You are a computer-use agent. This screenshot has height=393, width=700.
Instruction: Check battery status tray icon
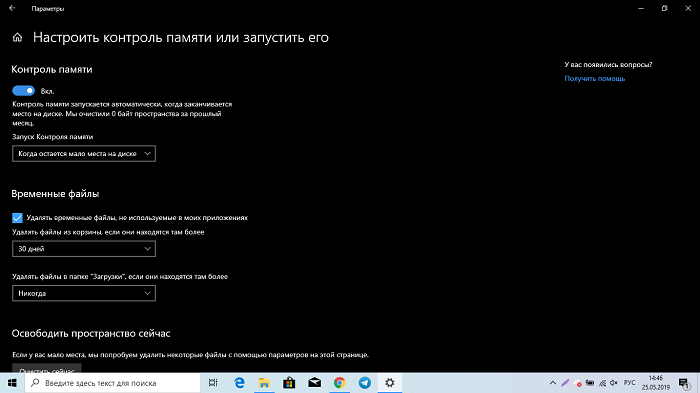click(590, 383)
